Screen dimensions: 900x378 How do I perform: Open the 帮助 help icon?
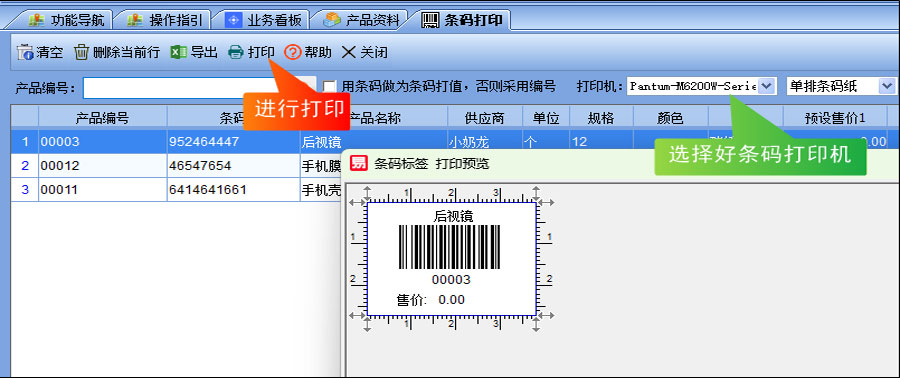(293, 52)
